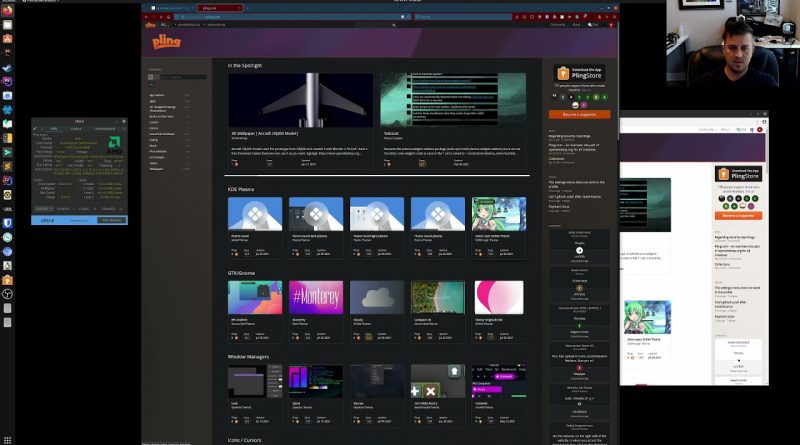Open the 3D Wallpaper Aircraft CRJ200 thumbnail
This screenshot has width=800, height=445.
pyautogui.click(x=301, y=100)
